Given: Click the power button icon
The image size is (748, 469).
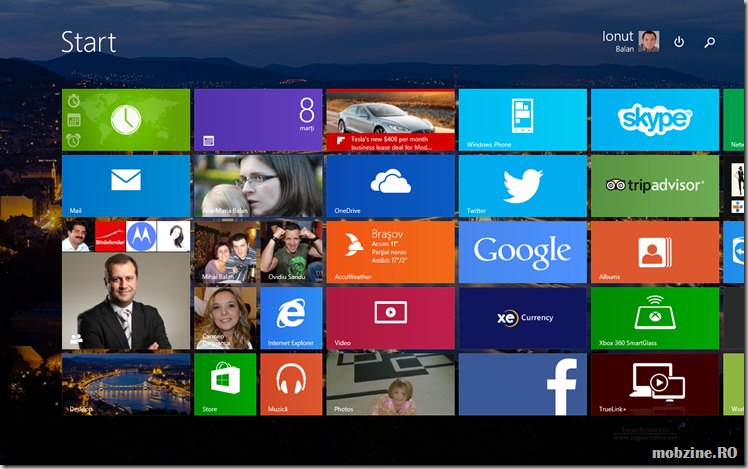Looking at the screenshot, I should pyautogui.click(x=679, y=42).
